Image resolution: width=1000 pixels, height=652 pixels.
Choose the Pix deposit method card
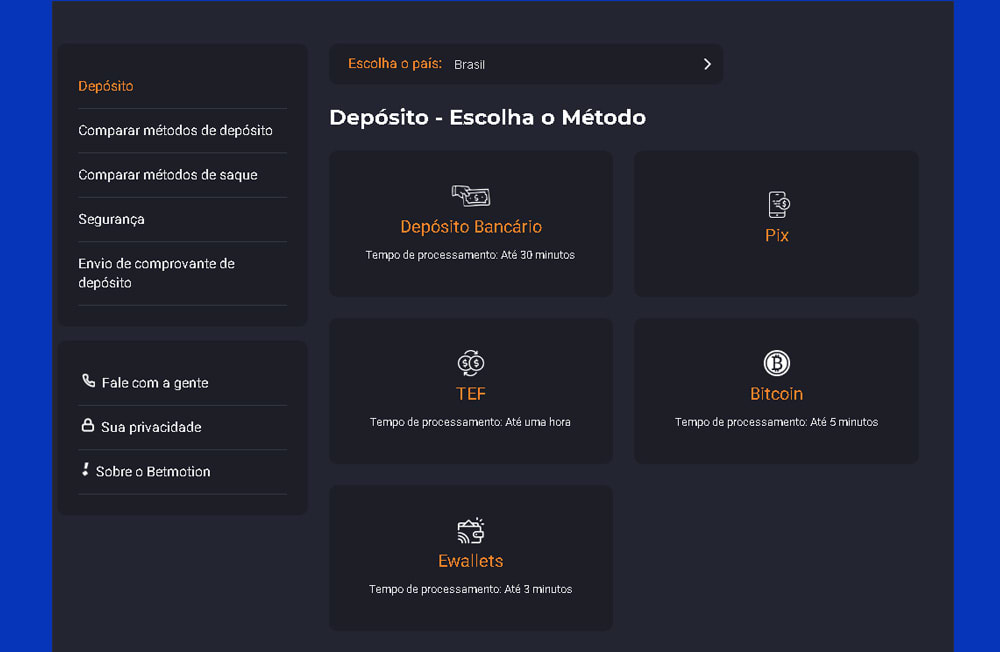tap(776, 223)
